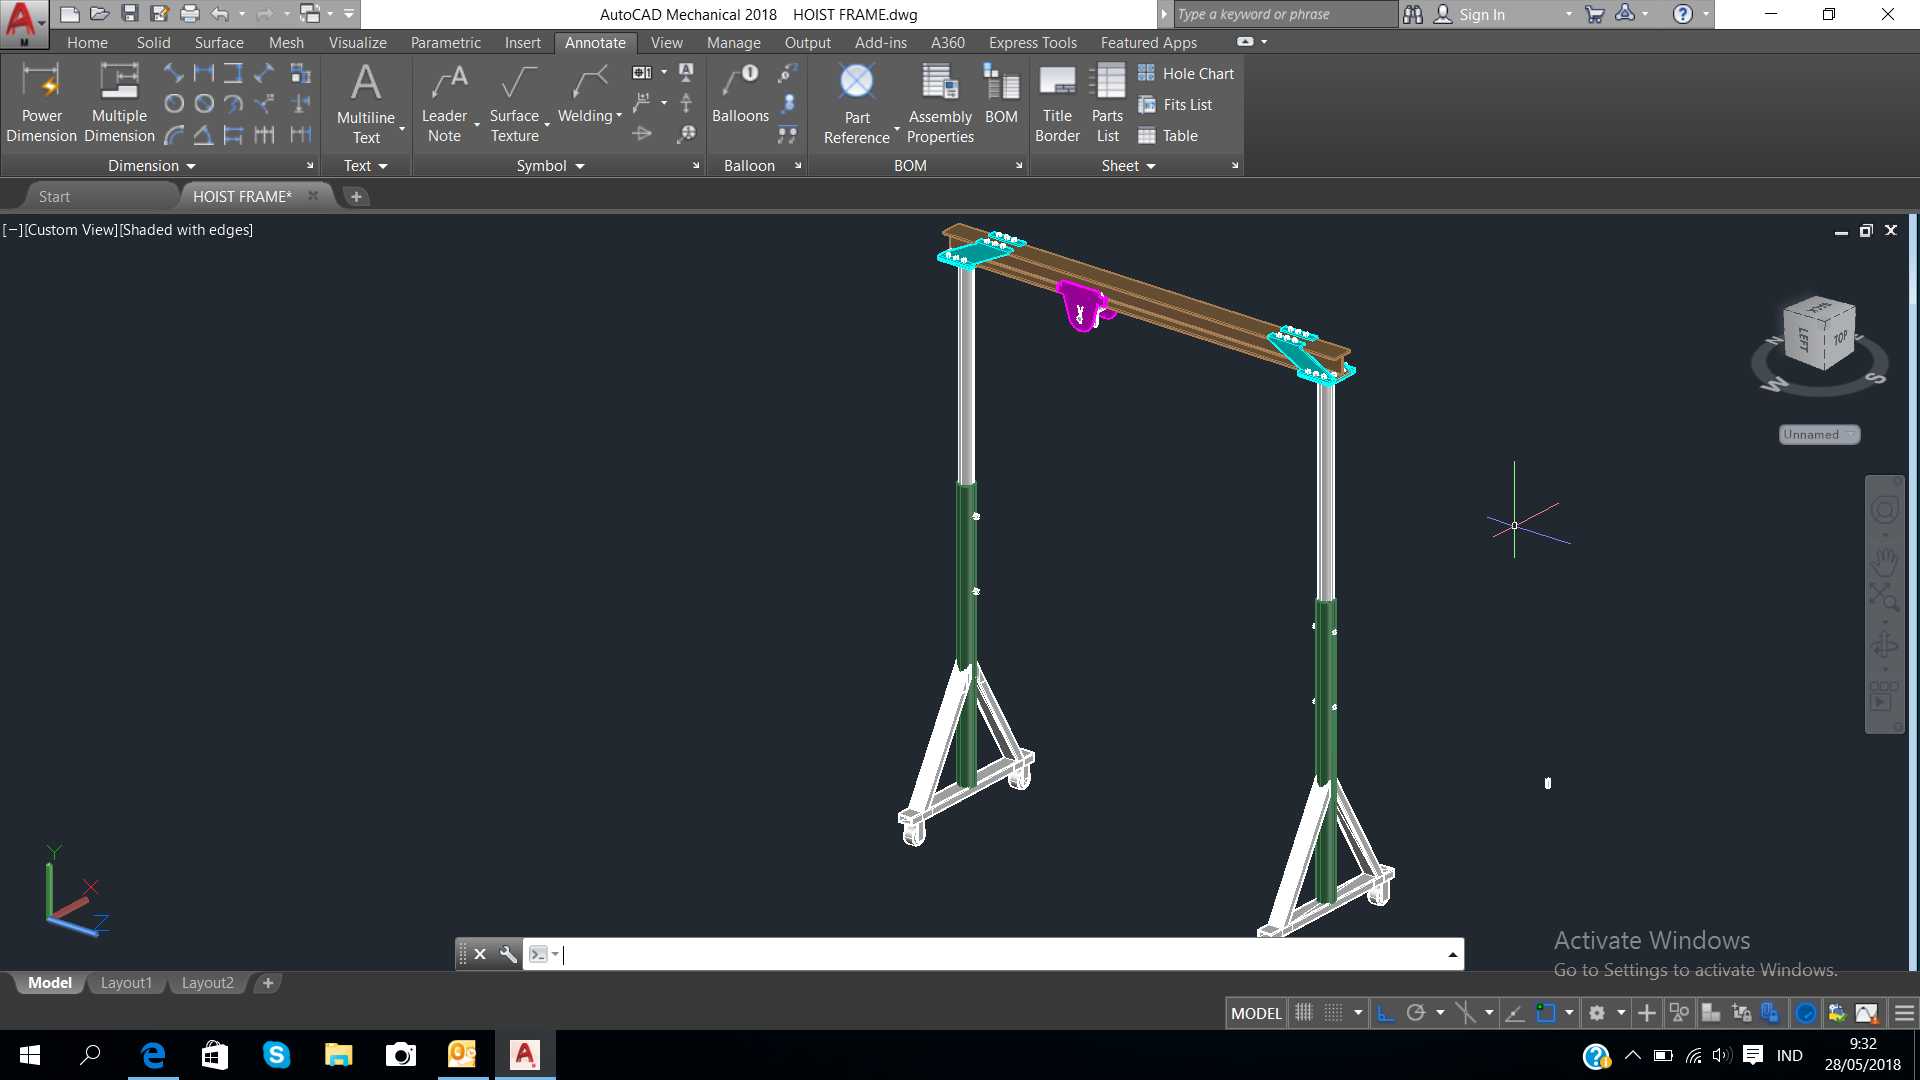This screenshot has width=1920, height=1080.
Task: Switch to the Home ribbon tab
Action: point(87,42)
